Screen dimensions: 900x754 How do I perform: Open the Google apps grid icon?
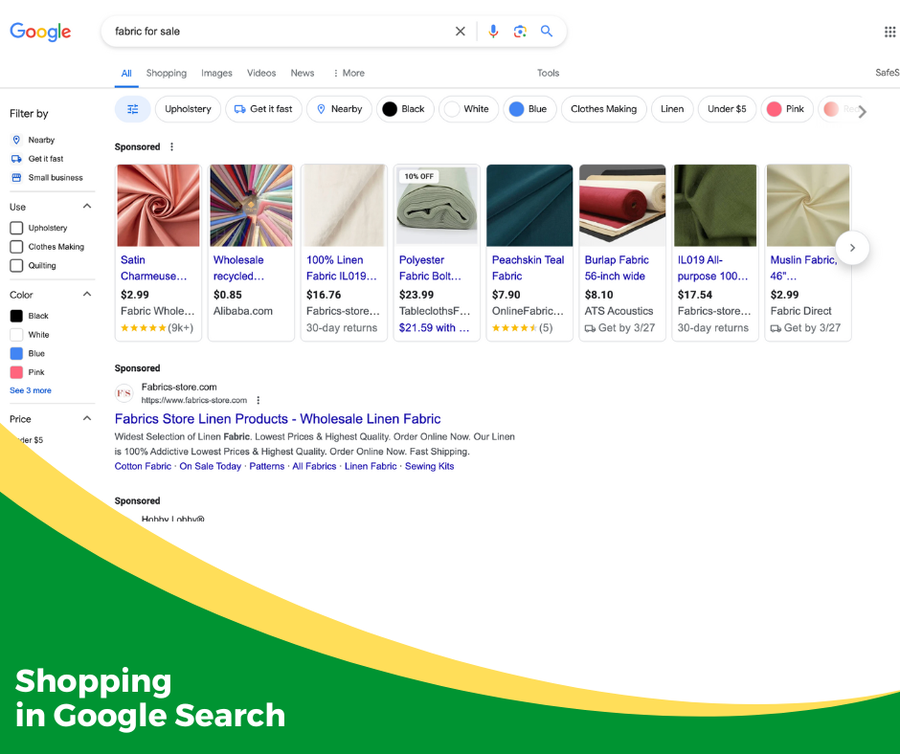[x=889, y=31]
